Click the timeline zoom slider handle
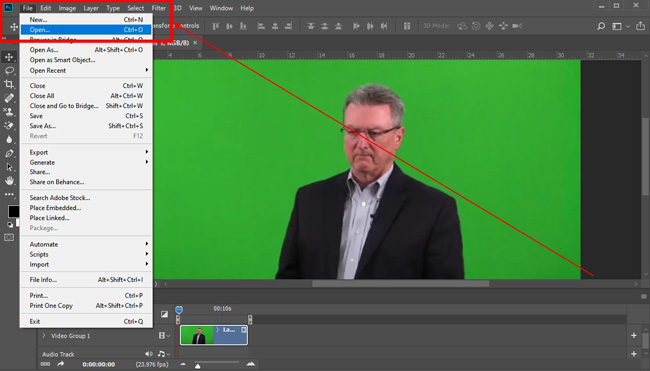Image resolution: width=650 pixels, height=371 pixels. pos(198,366)
